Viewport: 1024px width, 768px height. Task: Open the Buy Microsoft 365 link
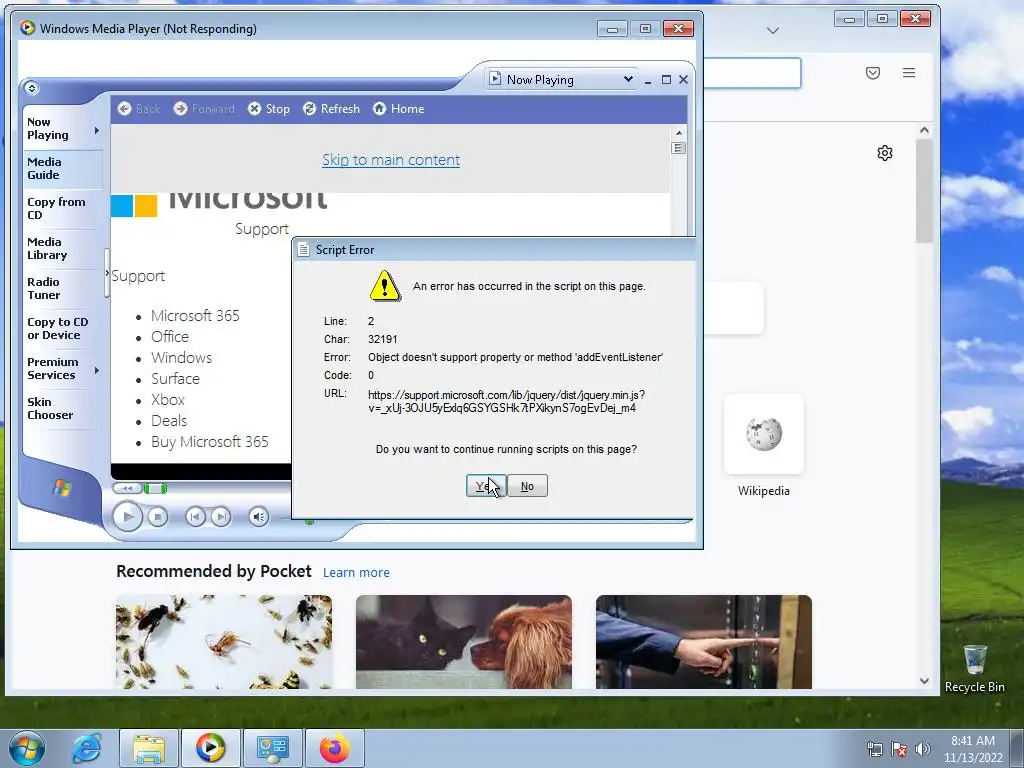210,441
